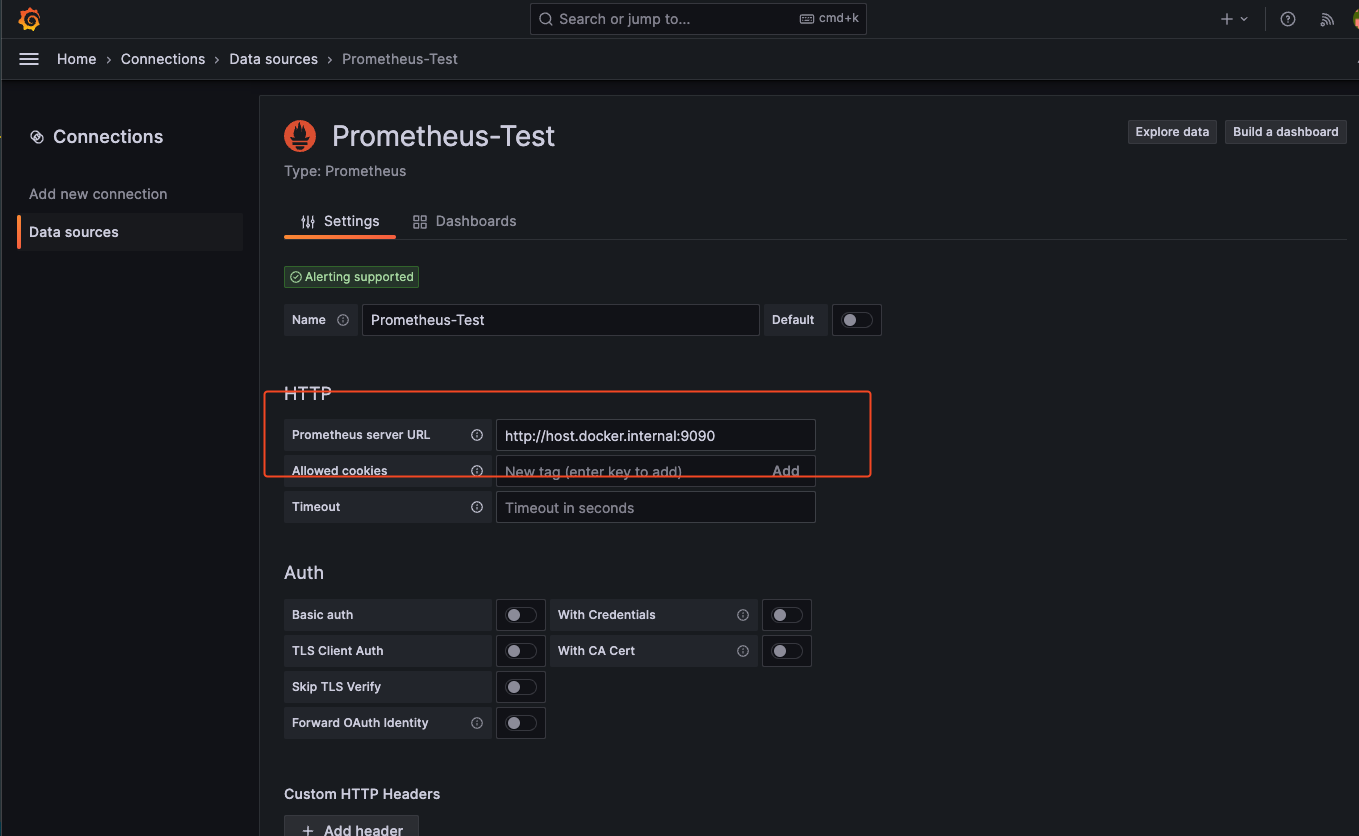Switch to the Dashboards tab
Viewport: 1359px width, 836px height.
(x=465, y=221)
